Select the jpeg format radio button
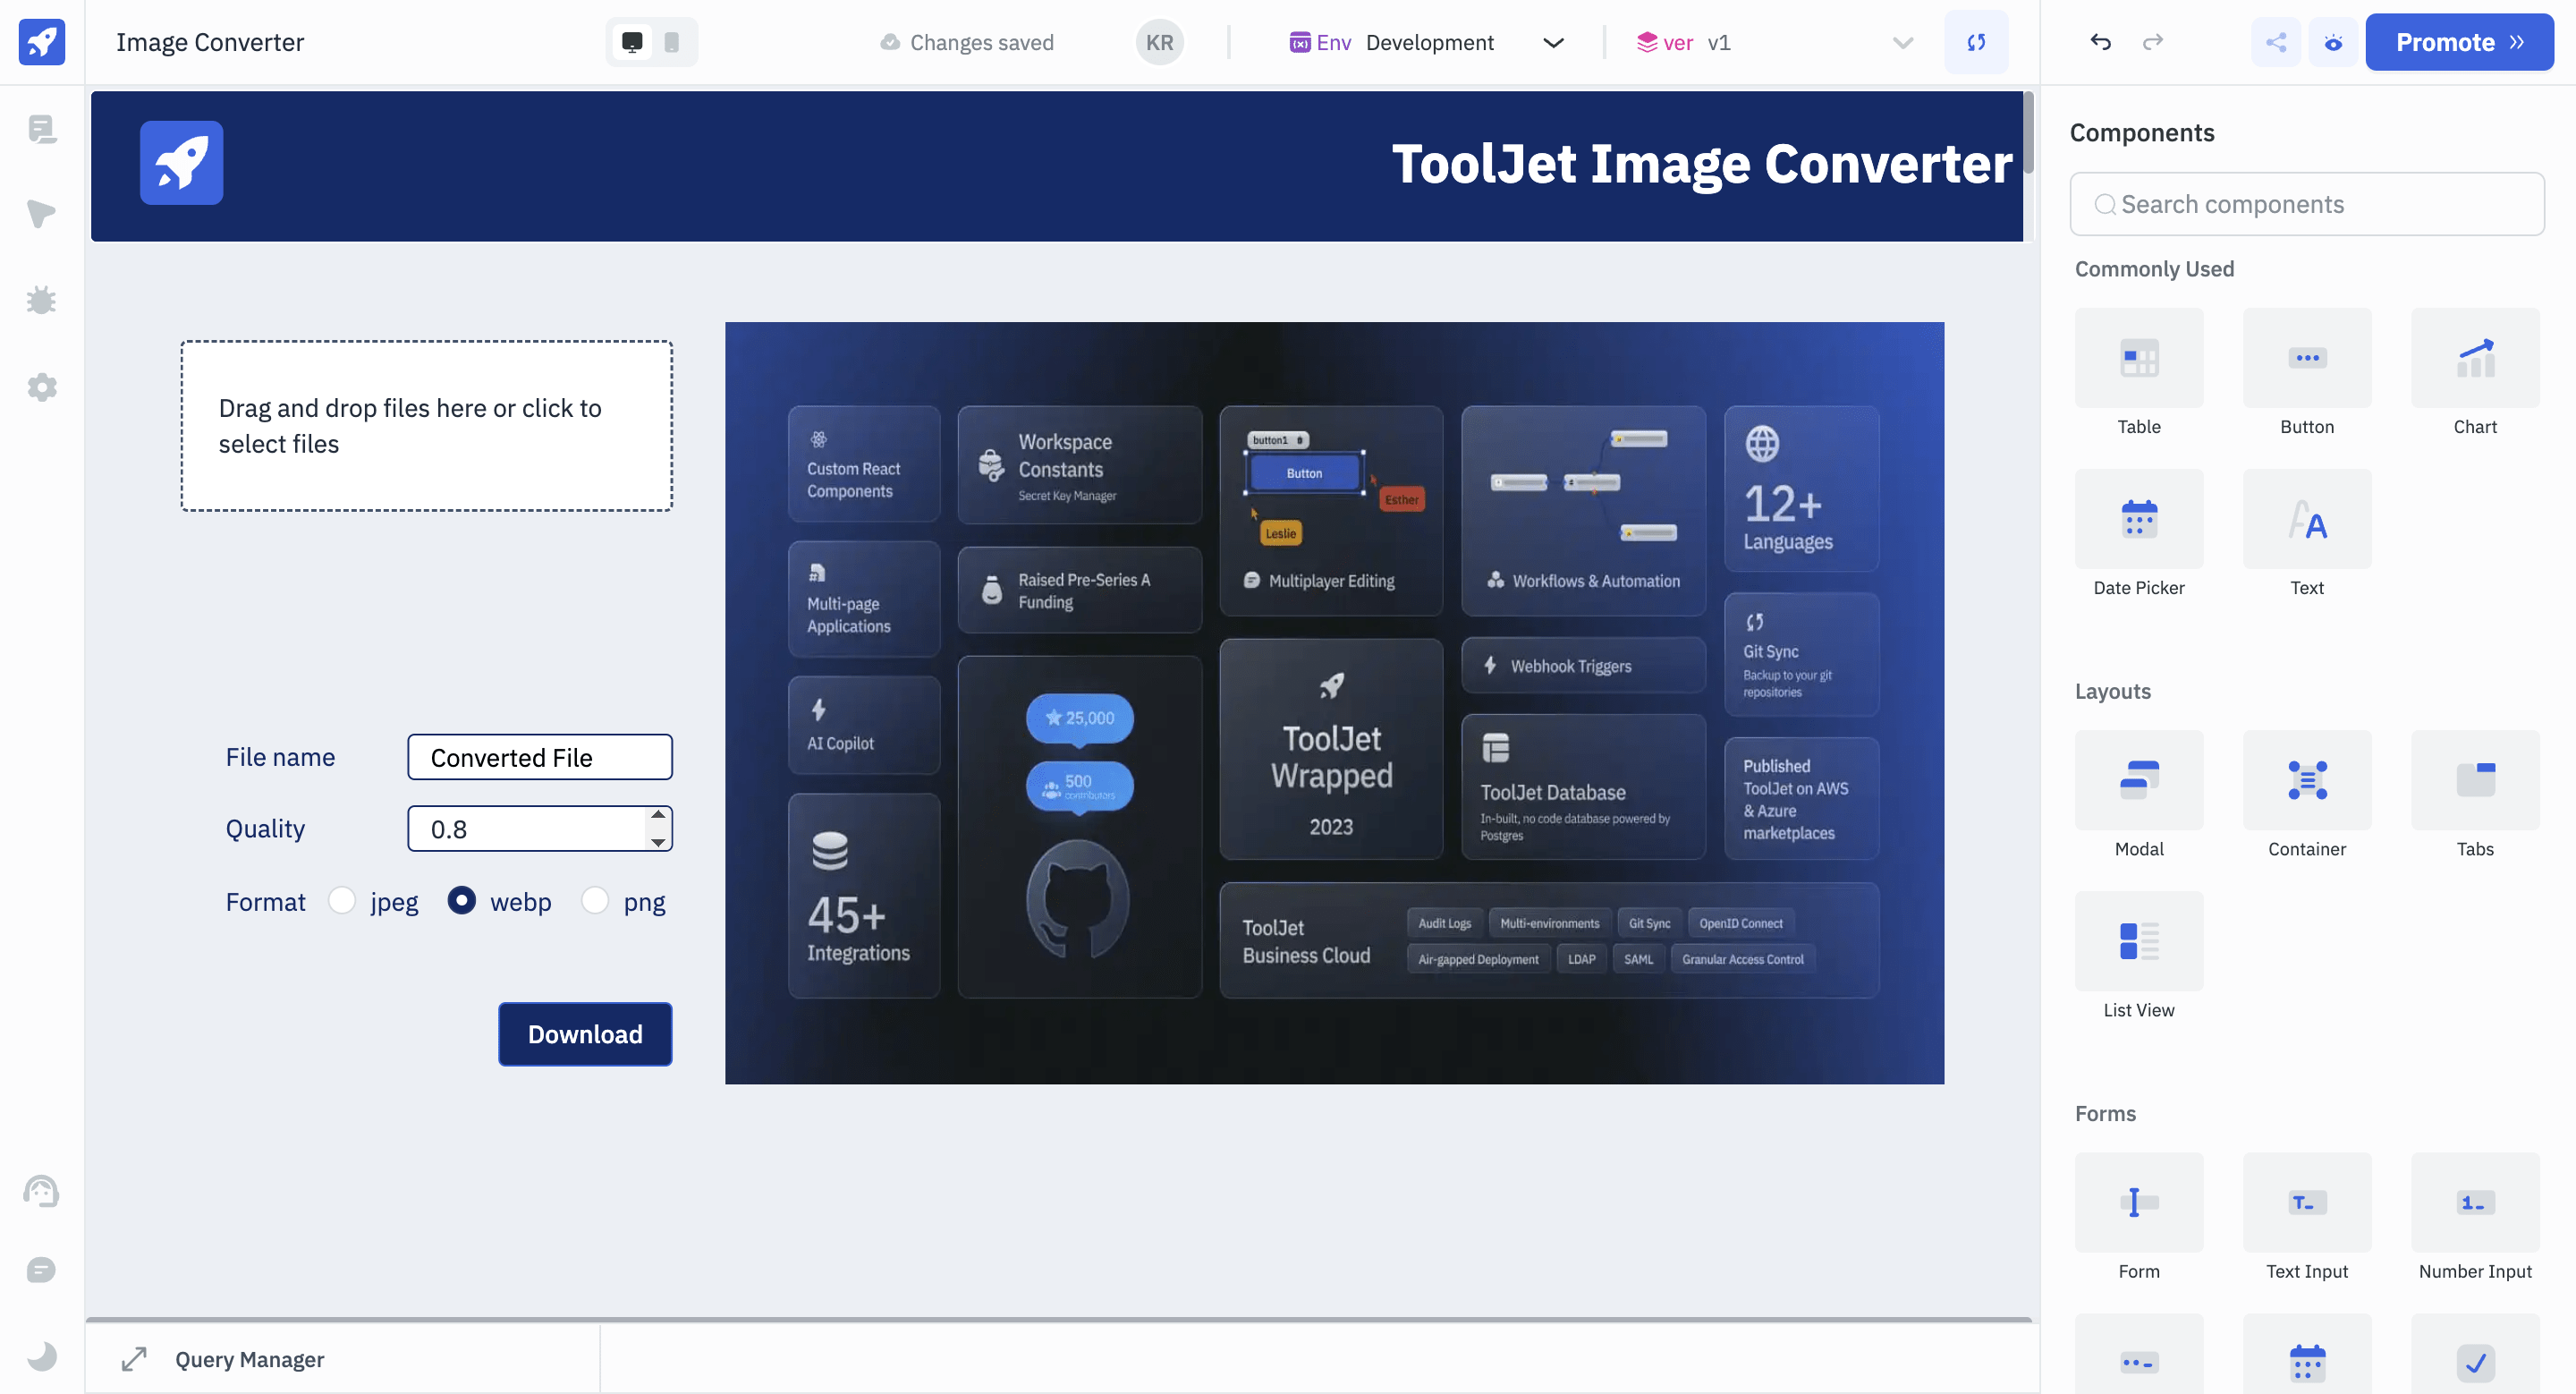 pos(342,901)
